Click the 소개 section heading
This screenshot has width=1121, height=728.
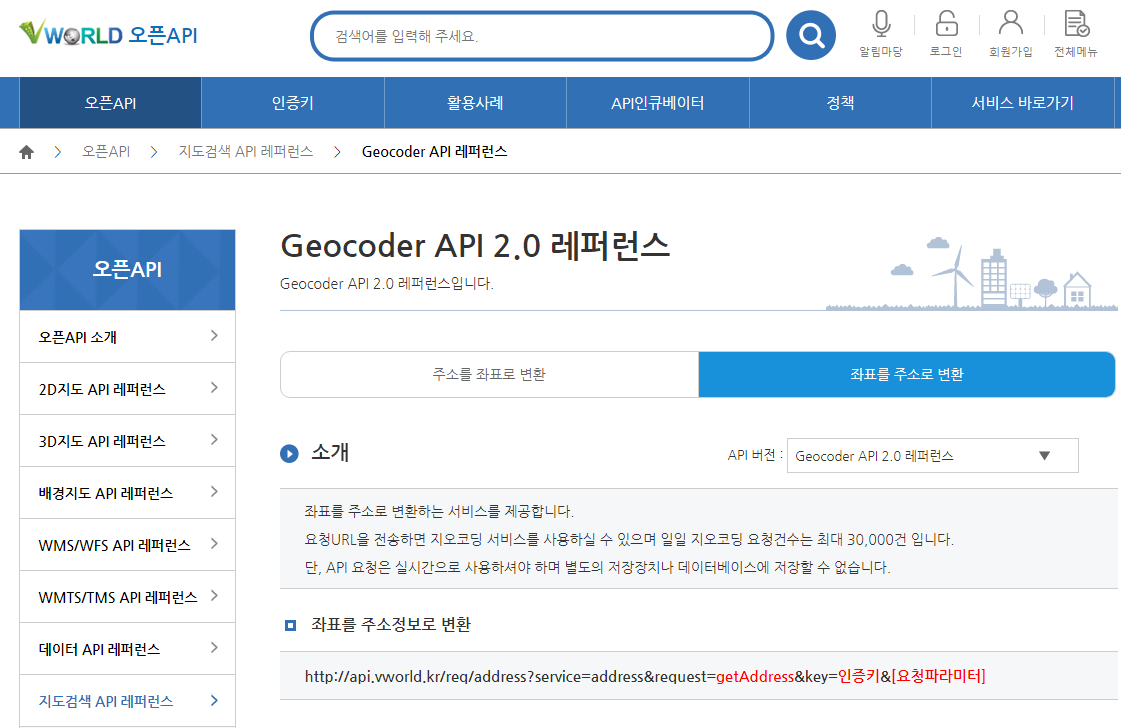(330, 453)
